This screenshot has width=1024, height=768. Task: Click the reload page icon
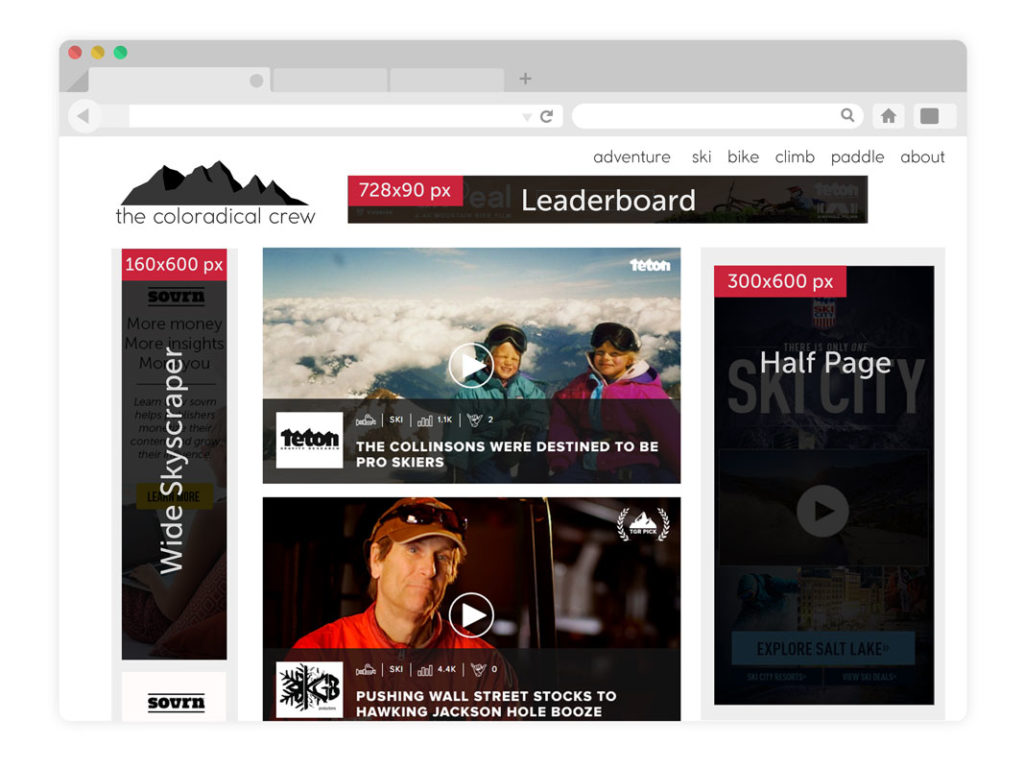pyautogui.click(x=547, y=116)
